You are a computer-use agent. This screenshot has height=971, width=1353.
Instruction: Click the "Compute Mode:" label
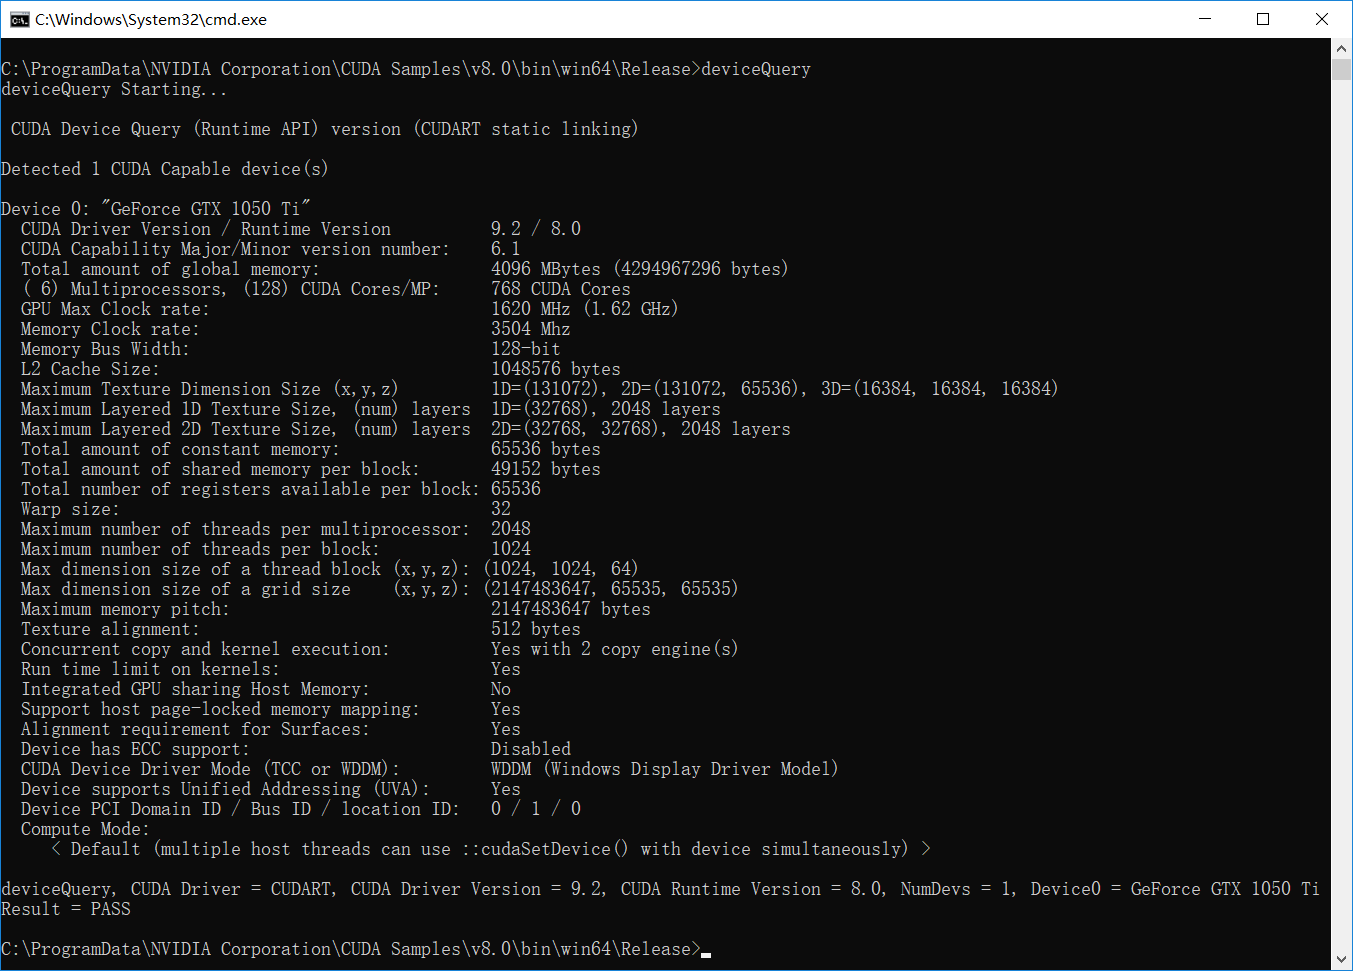coord(85,829)
